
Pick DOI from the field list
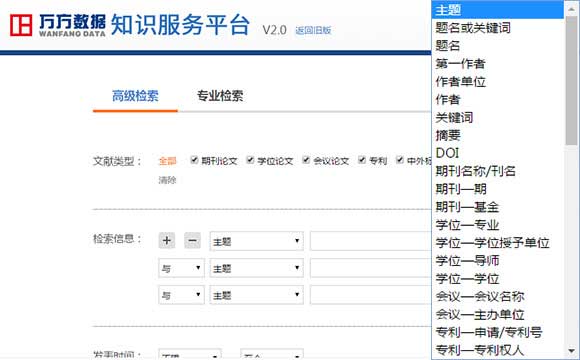coord(498,153)
